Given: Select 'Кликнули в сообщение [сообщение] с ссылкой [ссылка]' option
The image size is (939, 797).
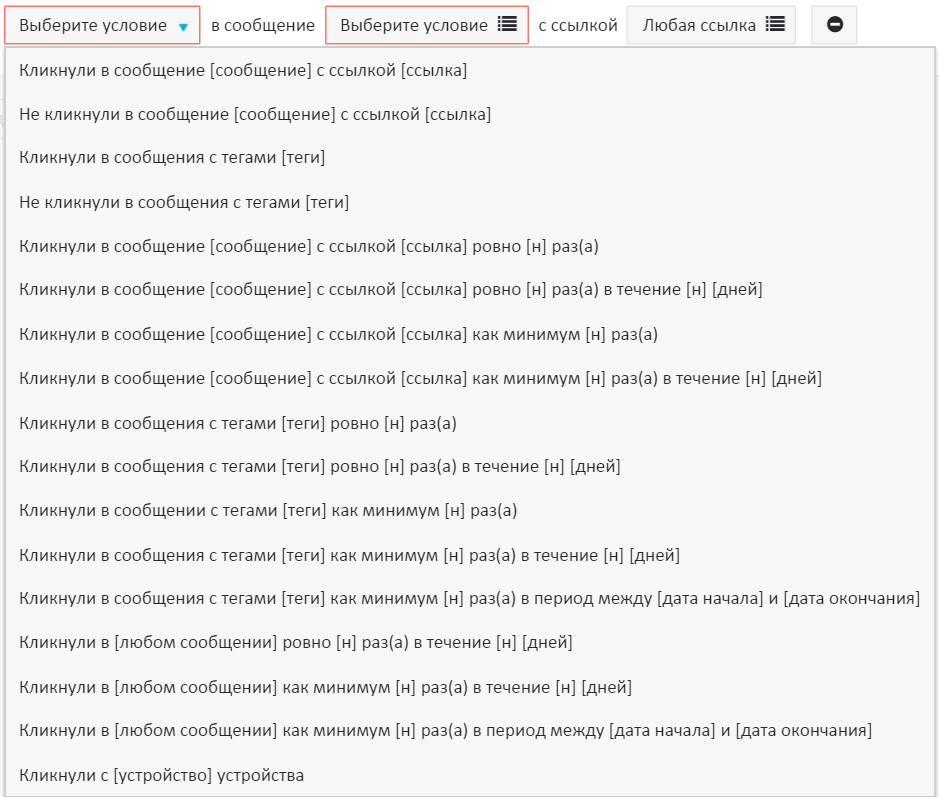Looking at the screenshot, I should pyautogui.click(x=243, y=71).
